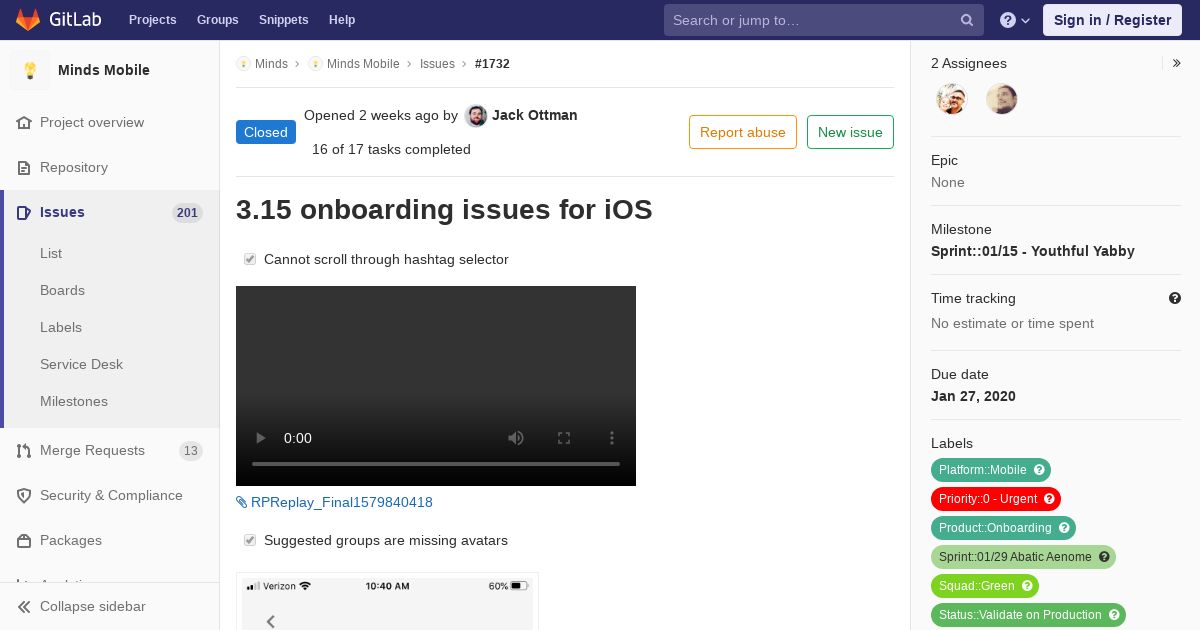Open the Groups menu
Image resolution: width=1200 pixels, height=630 pixels.
tap(217, 20)
